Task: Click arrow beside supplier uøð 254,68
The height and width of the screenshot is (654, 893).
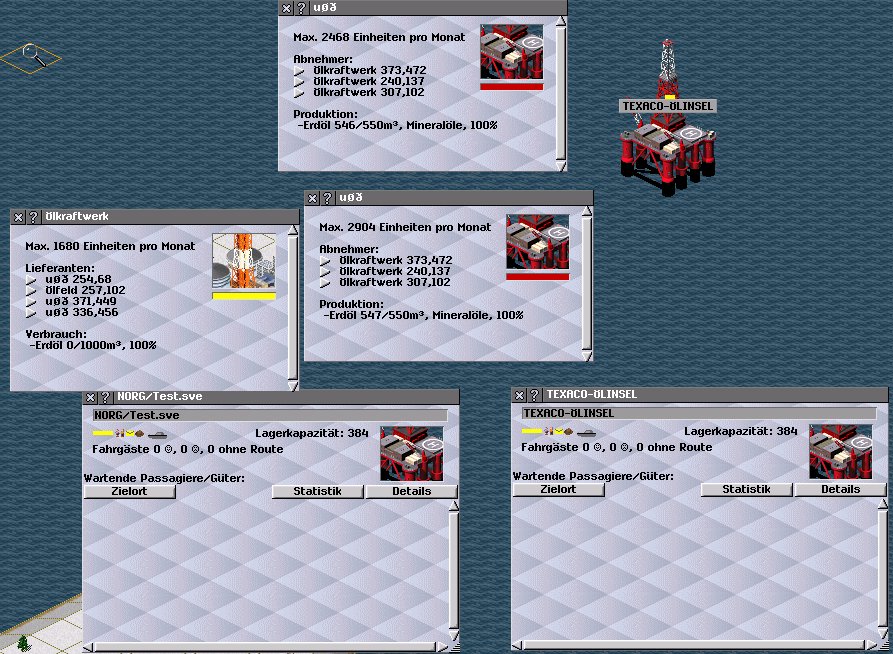Action: point(30,279)
